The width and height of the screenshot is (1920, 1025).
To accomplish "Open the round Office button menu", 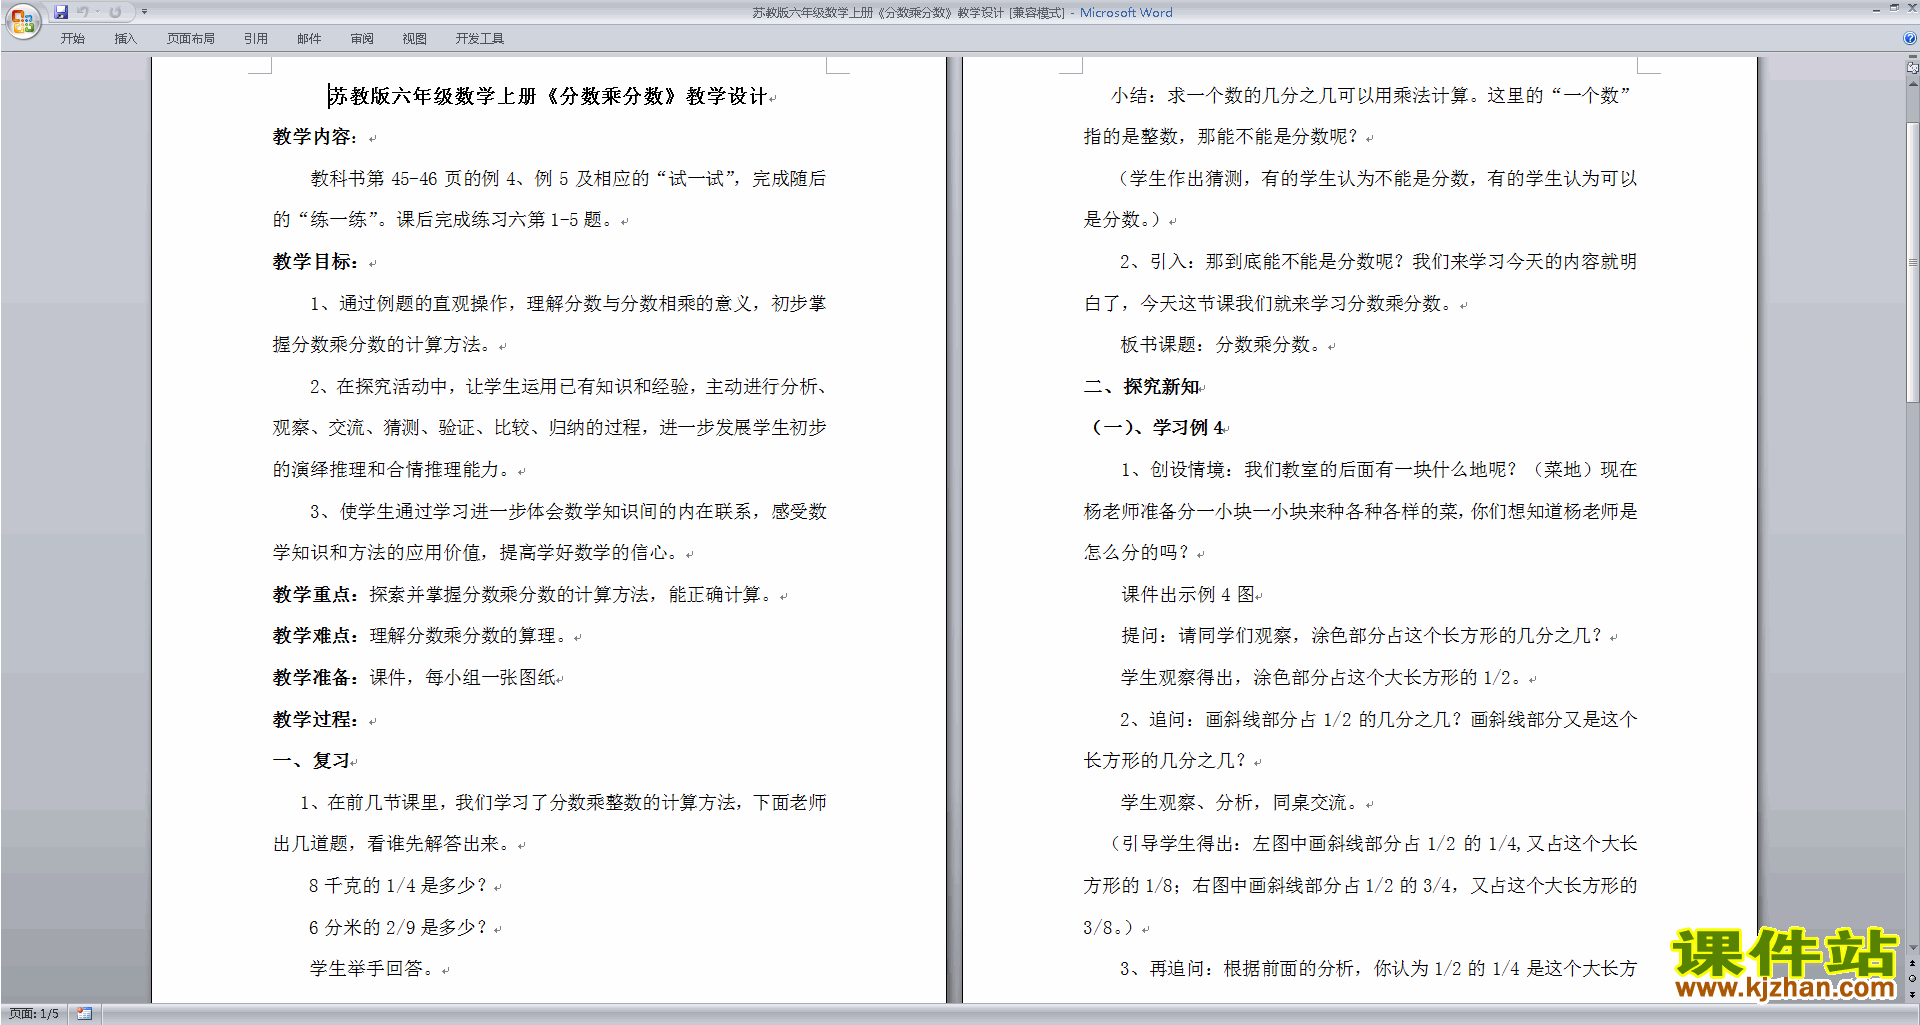I will coord(22,20).
